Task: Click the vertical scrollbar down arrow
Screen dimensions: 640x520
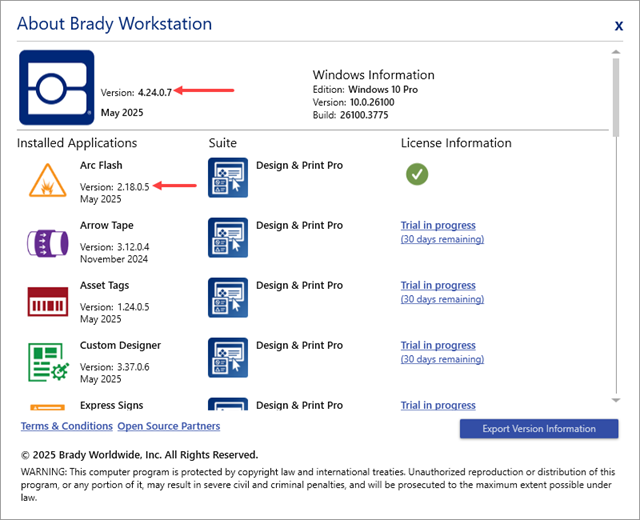Action: click(616, 400)
